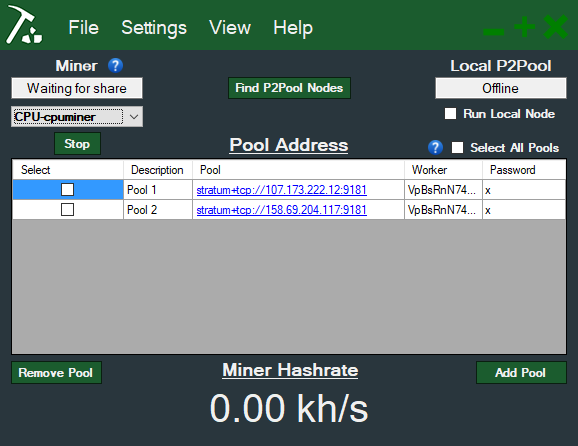Click the Remove Pool button
This screenshot has height=446, width=578.
pyautogui.click(x=56, y=373)
